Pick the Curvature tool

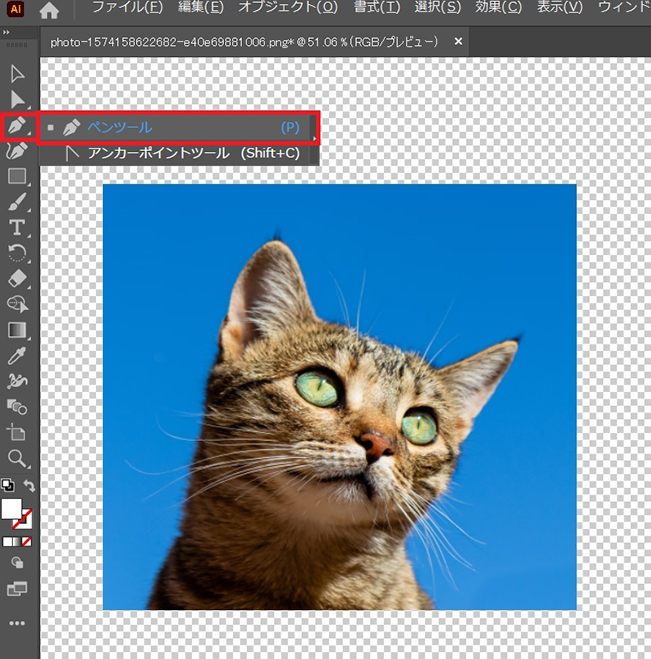(17, 151)
